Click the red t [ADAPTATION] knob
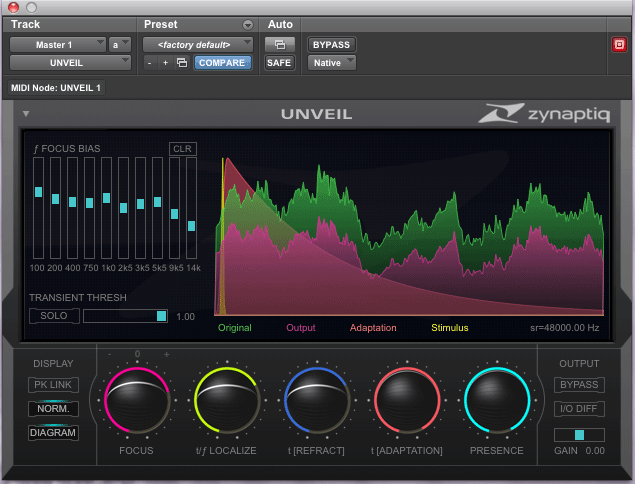Image resolution: width=635 pixels, height=484 pixels. (407, 400)
